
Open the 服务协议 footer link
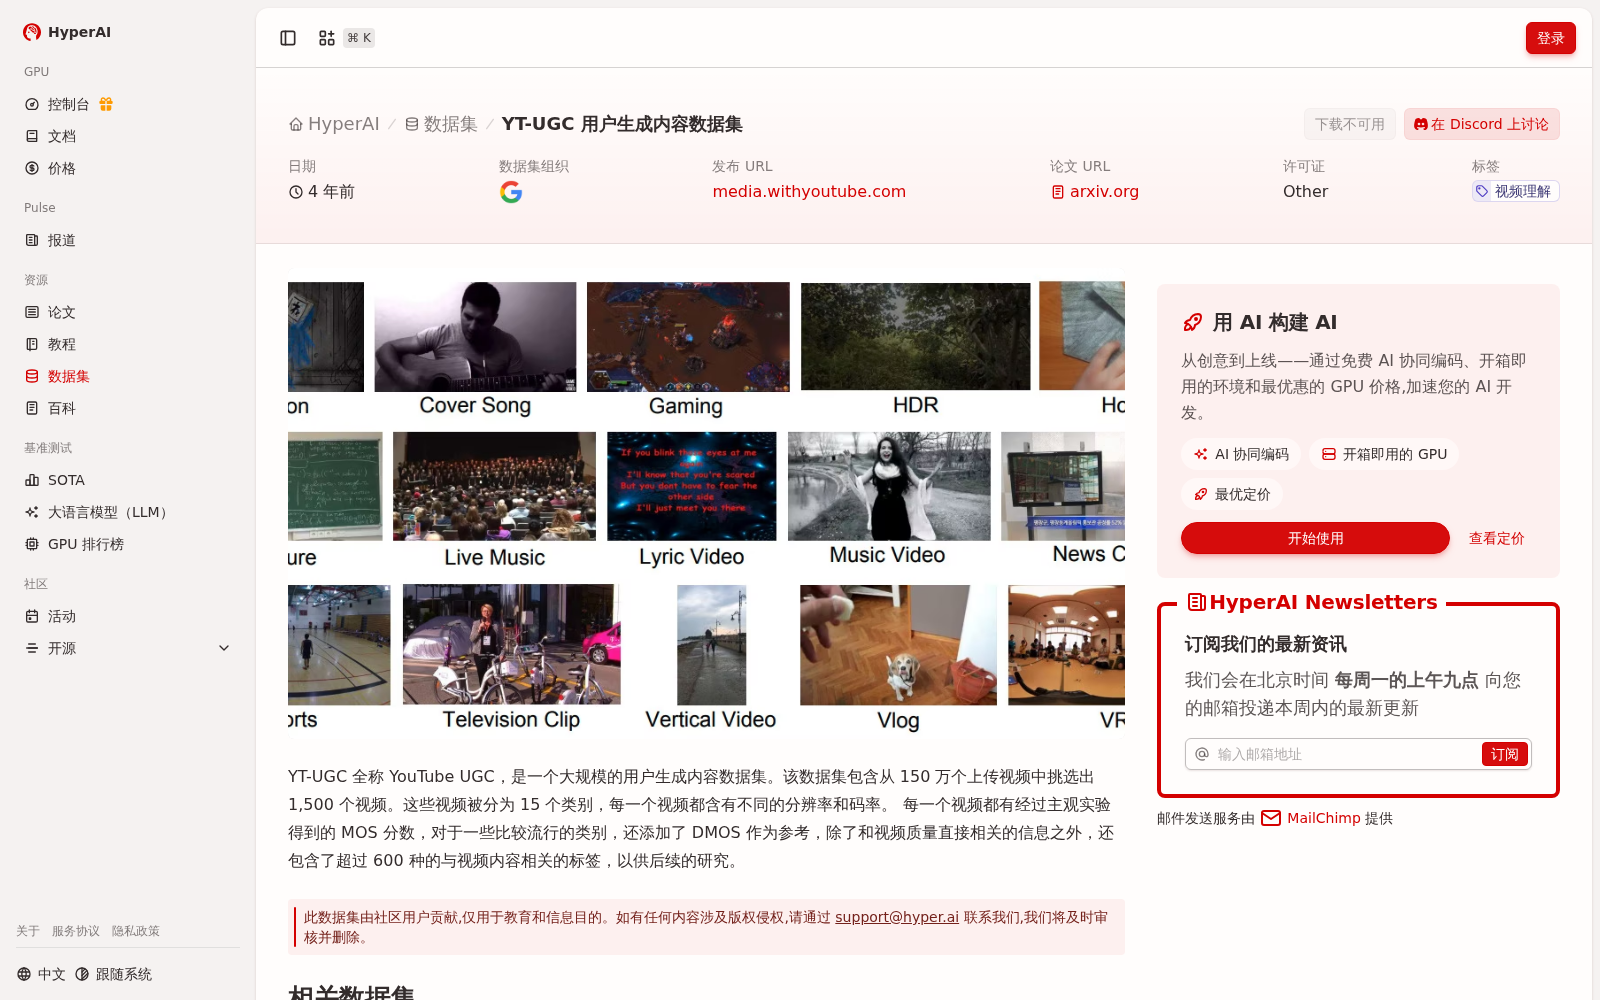[76, 931]
